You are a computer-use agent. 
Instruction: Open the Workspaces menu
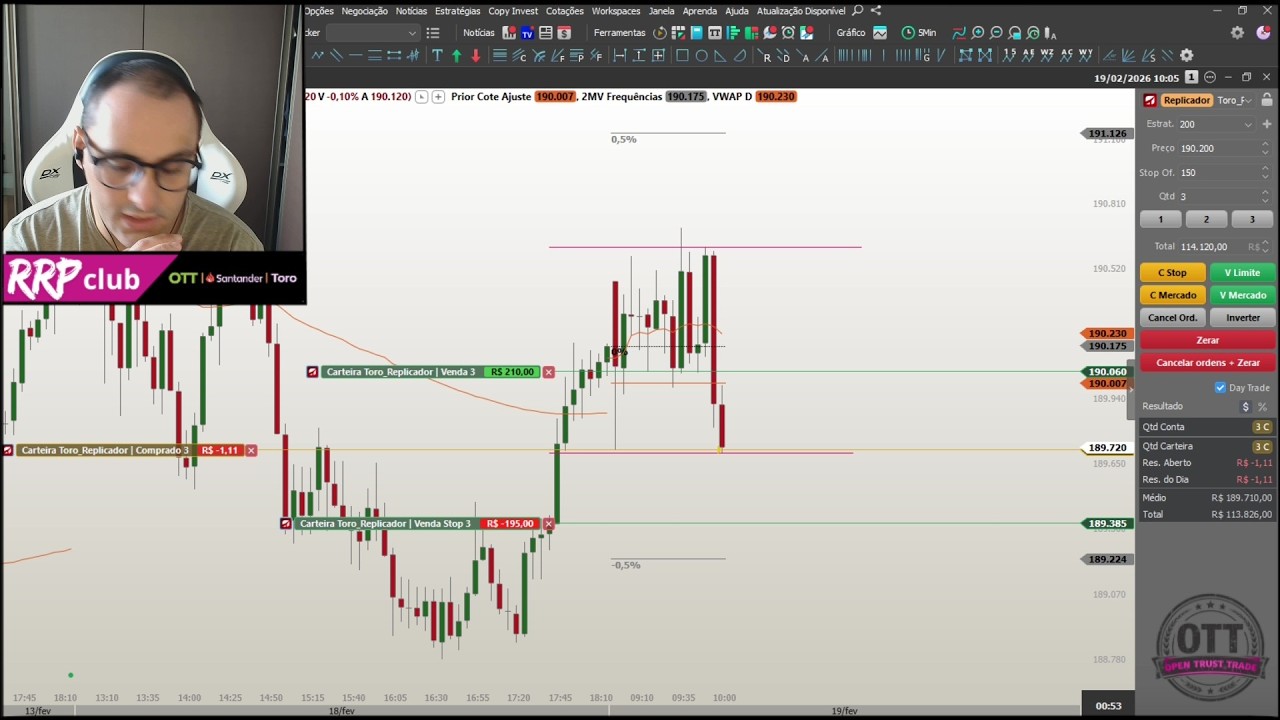click(616, 11)
